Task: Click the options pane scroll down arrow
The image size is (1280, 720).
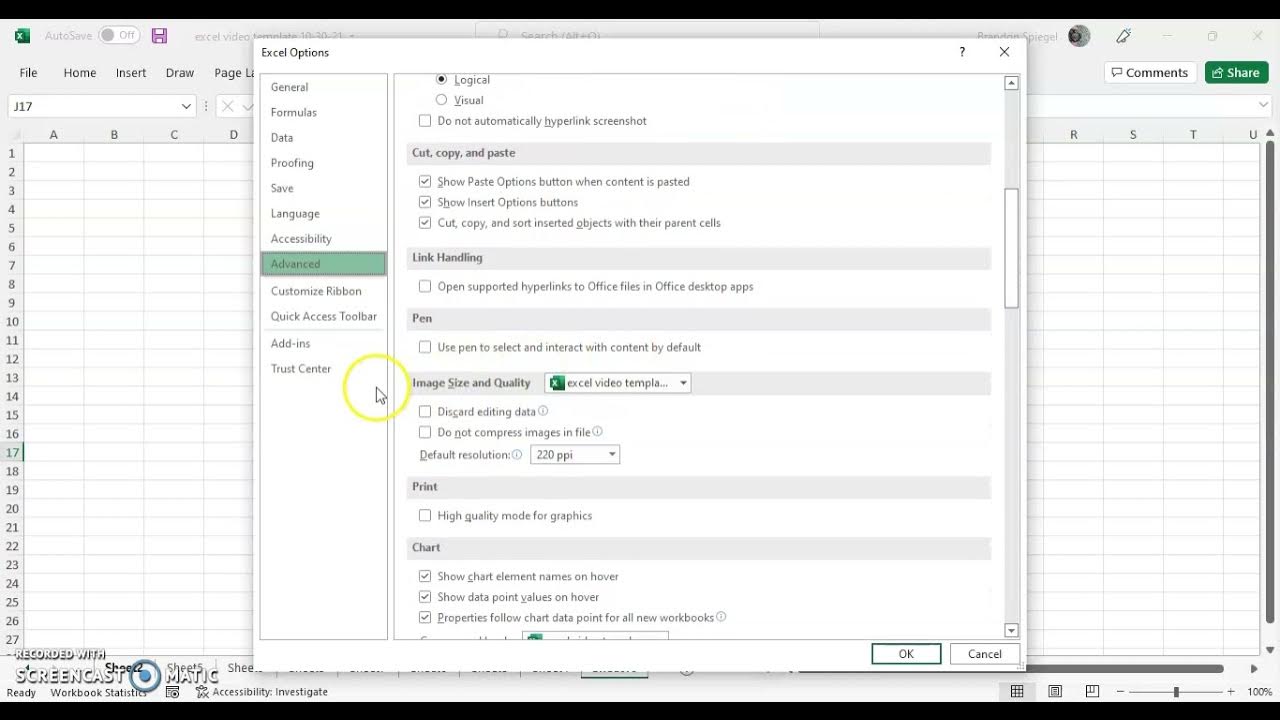Action: [1011, 630]
